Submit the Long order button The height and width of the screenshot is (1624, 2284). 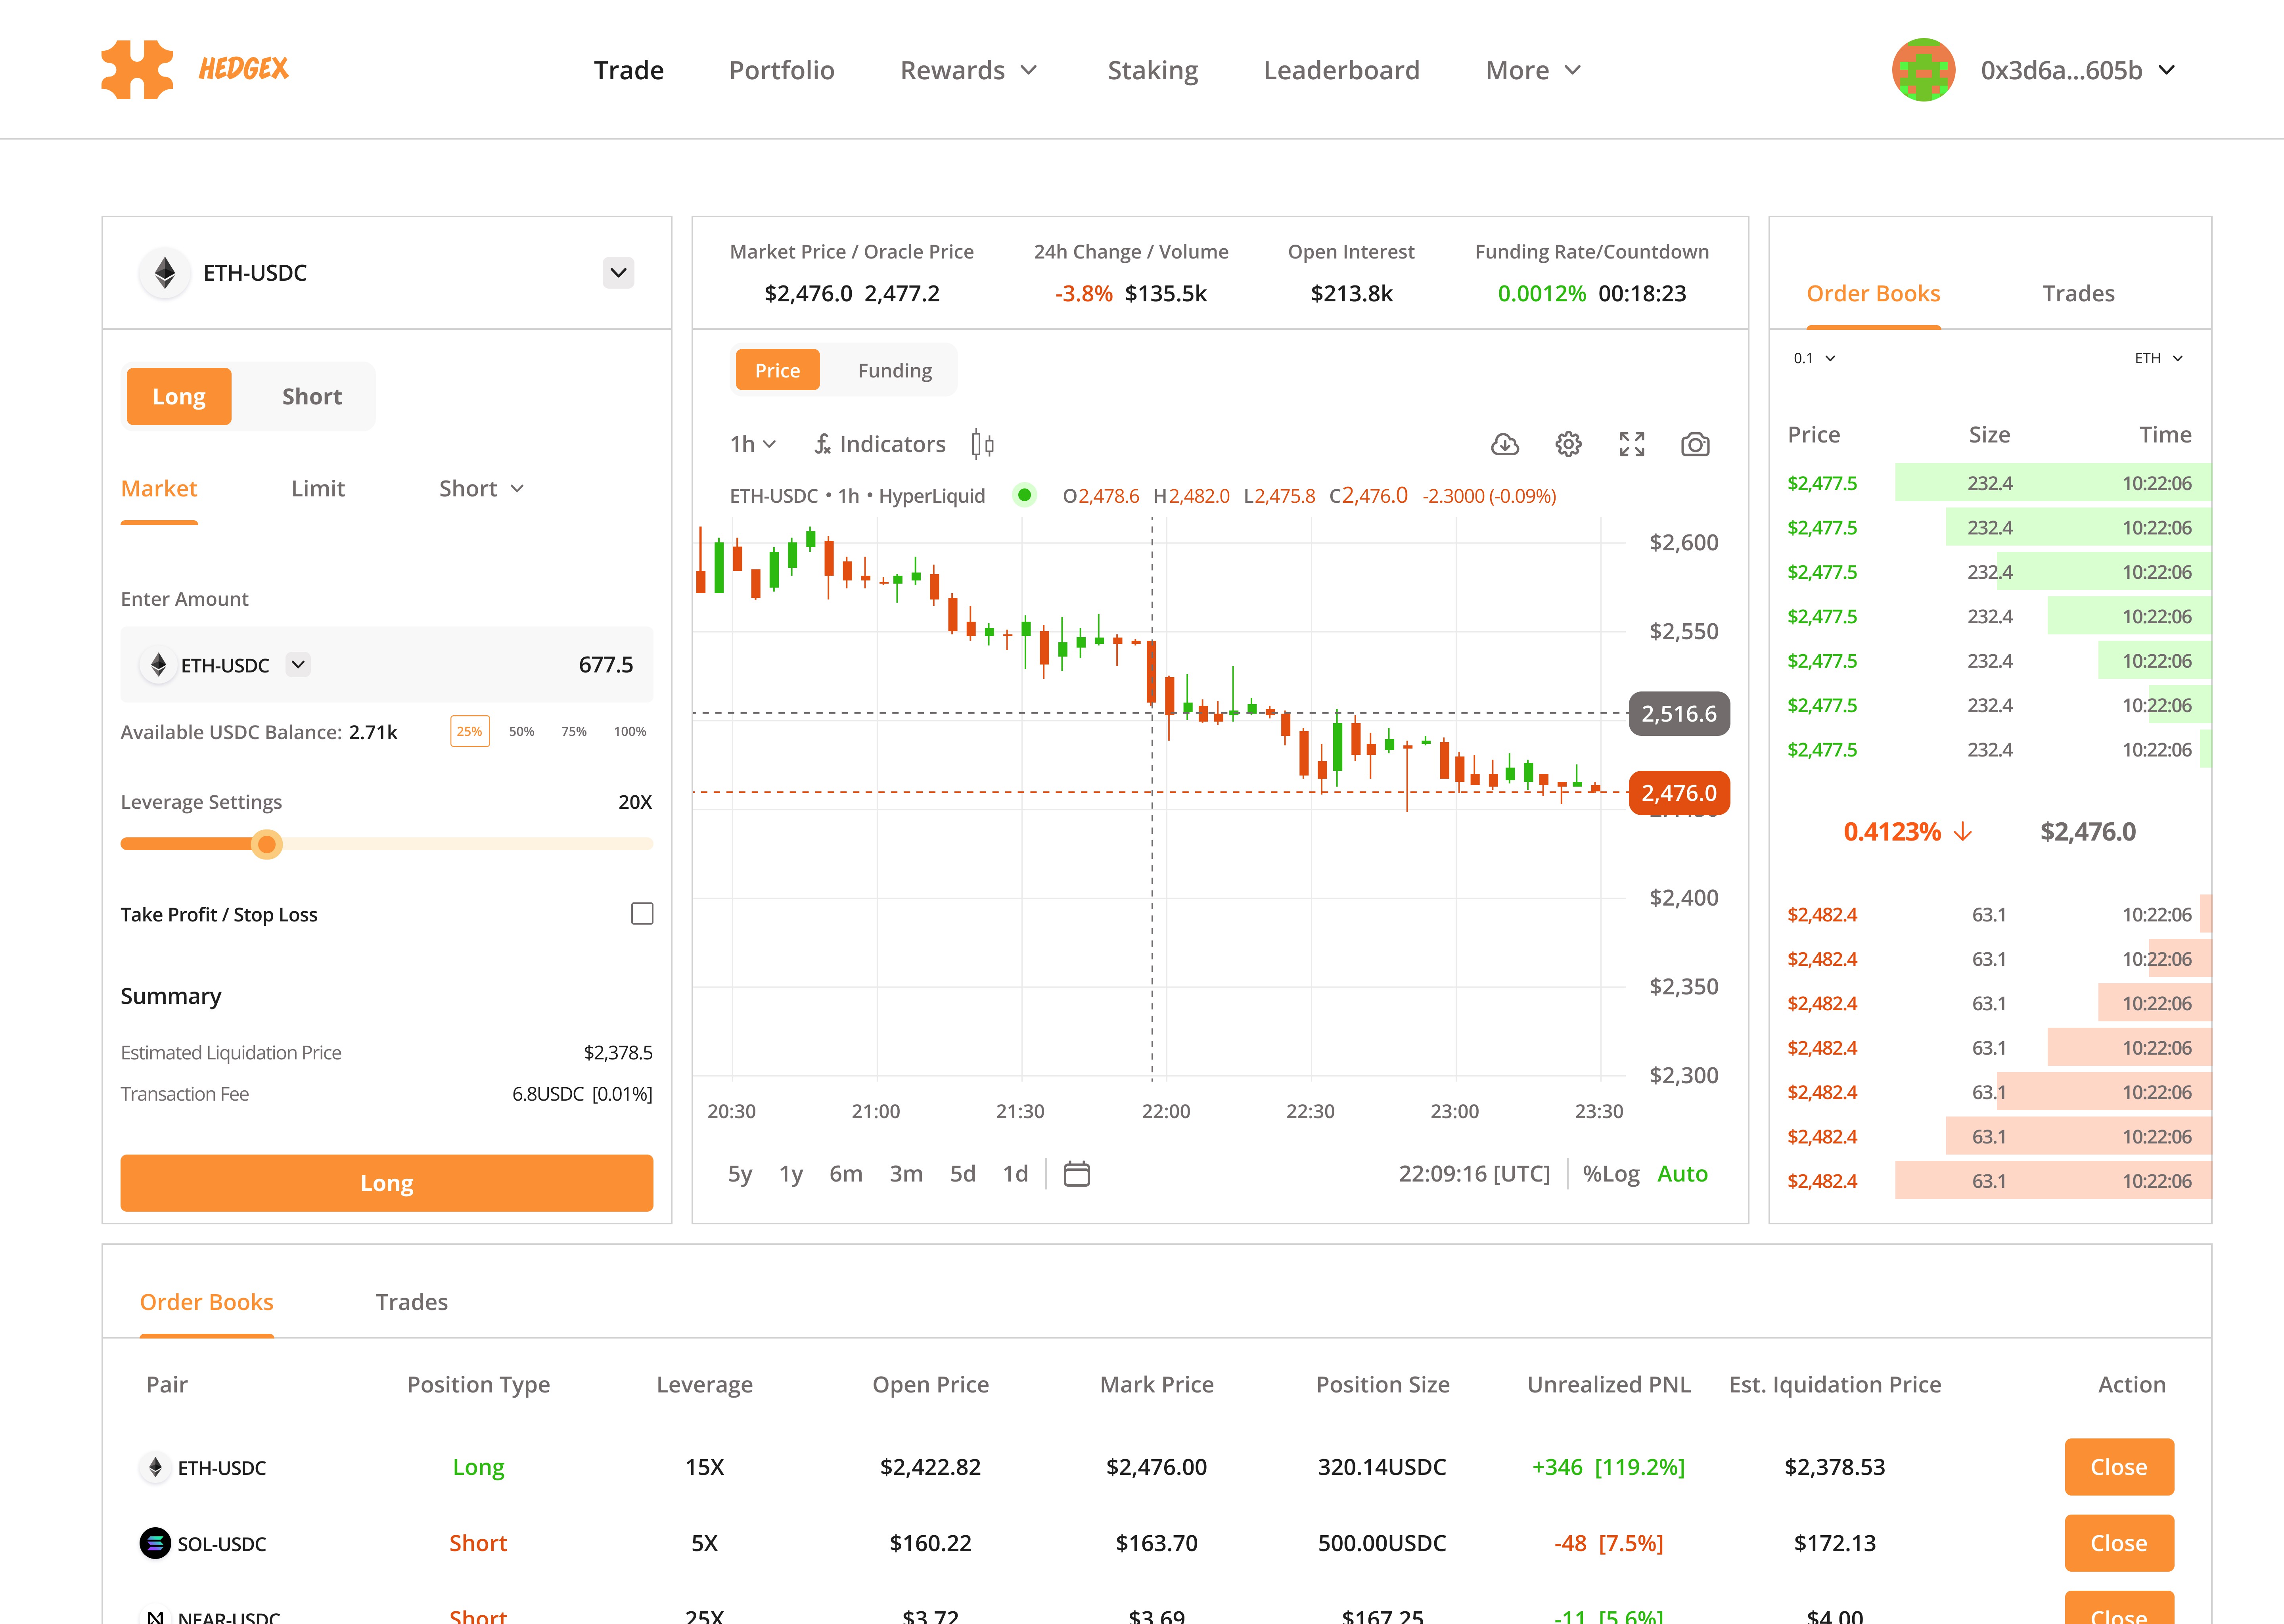tap(387, 1183)
